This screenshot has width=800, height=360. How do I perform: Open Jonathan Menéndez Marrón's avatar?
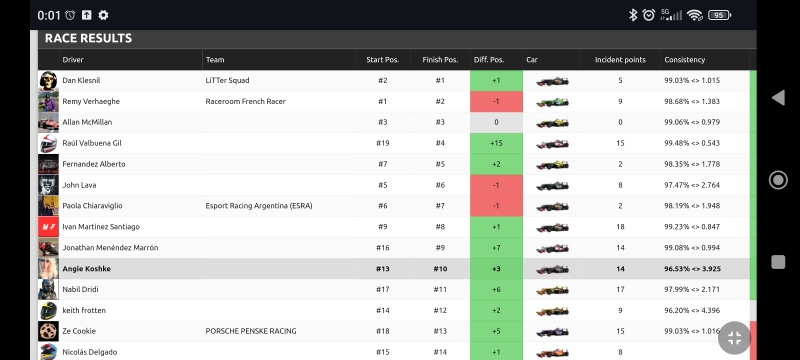pos(48,248)
